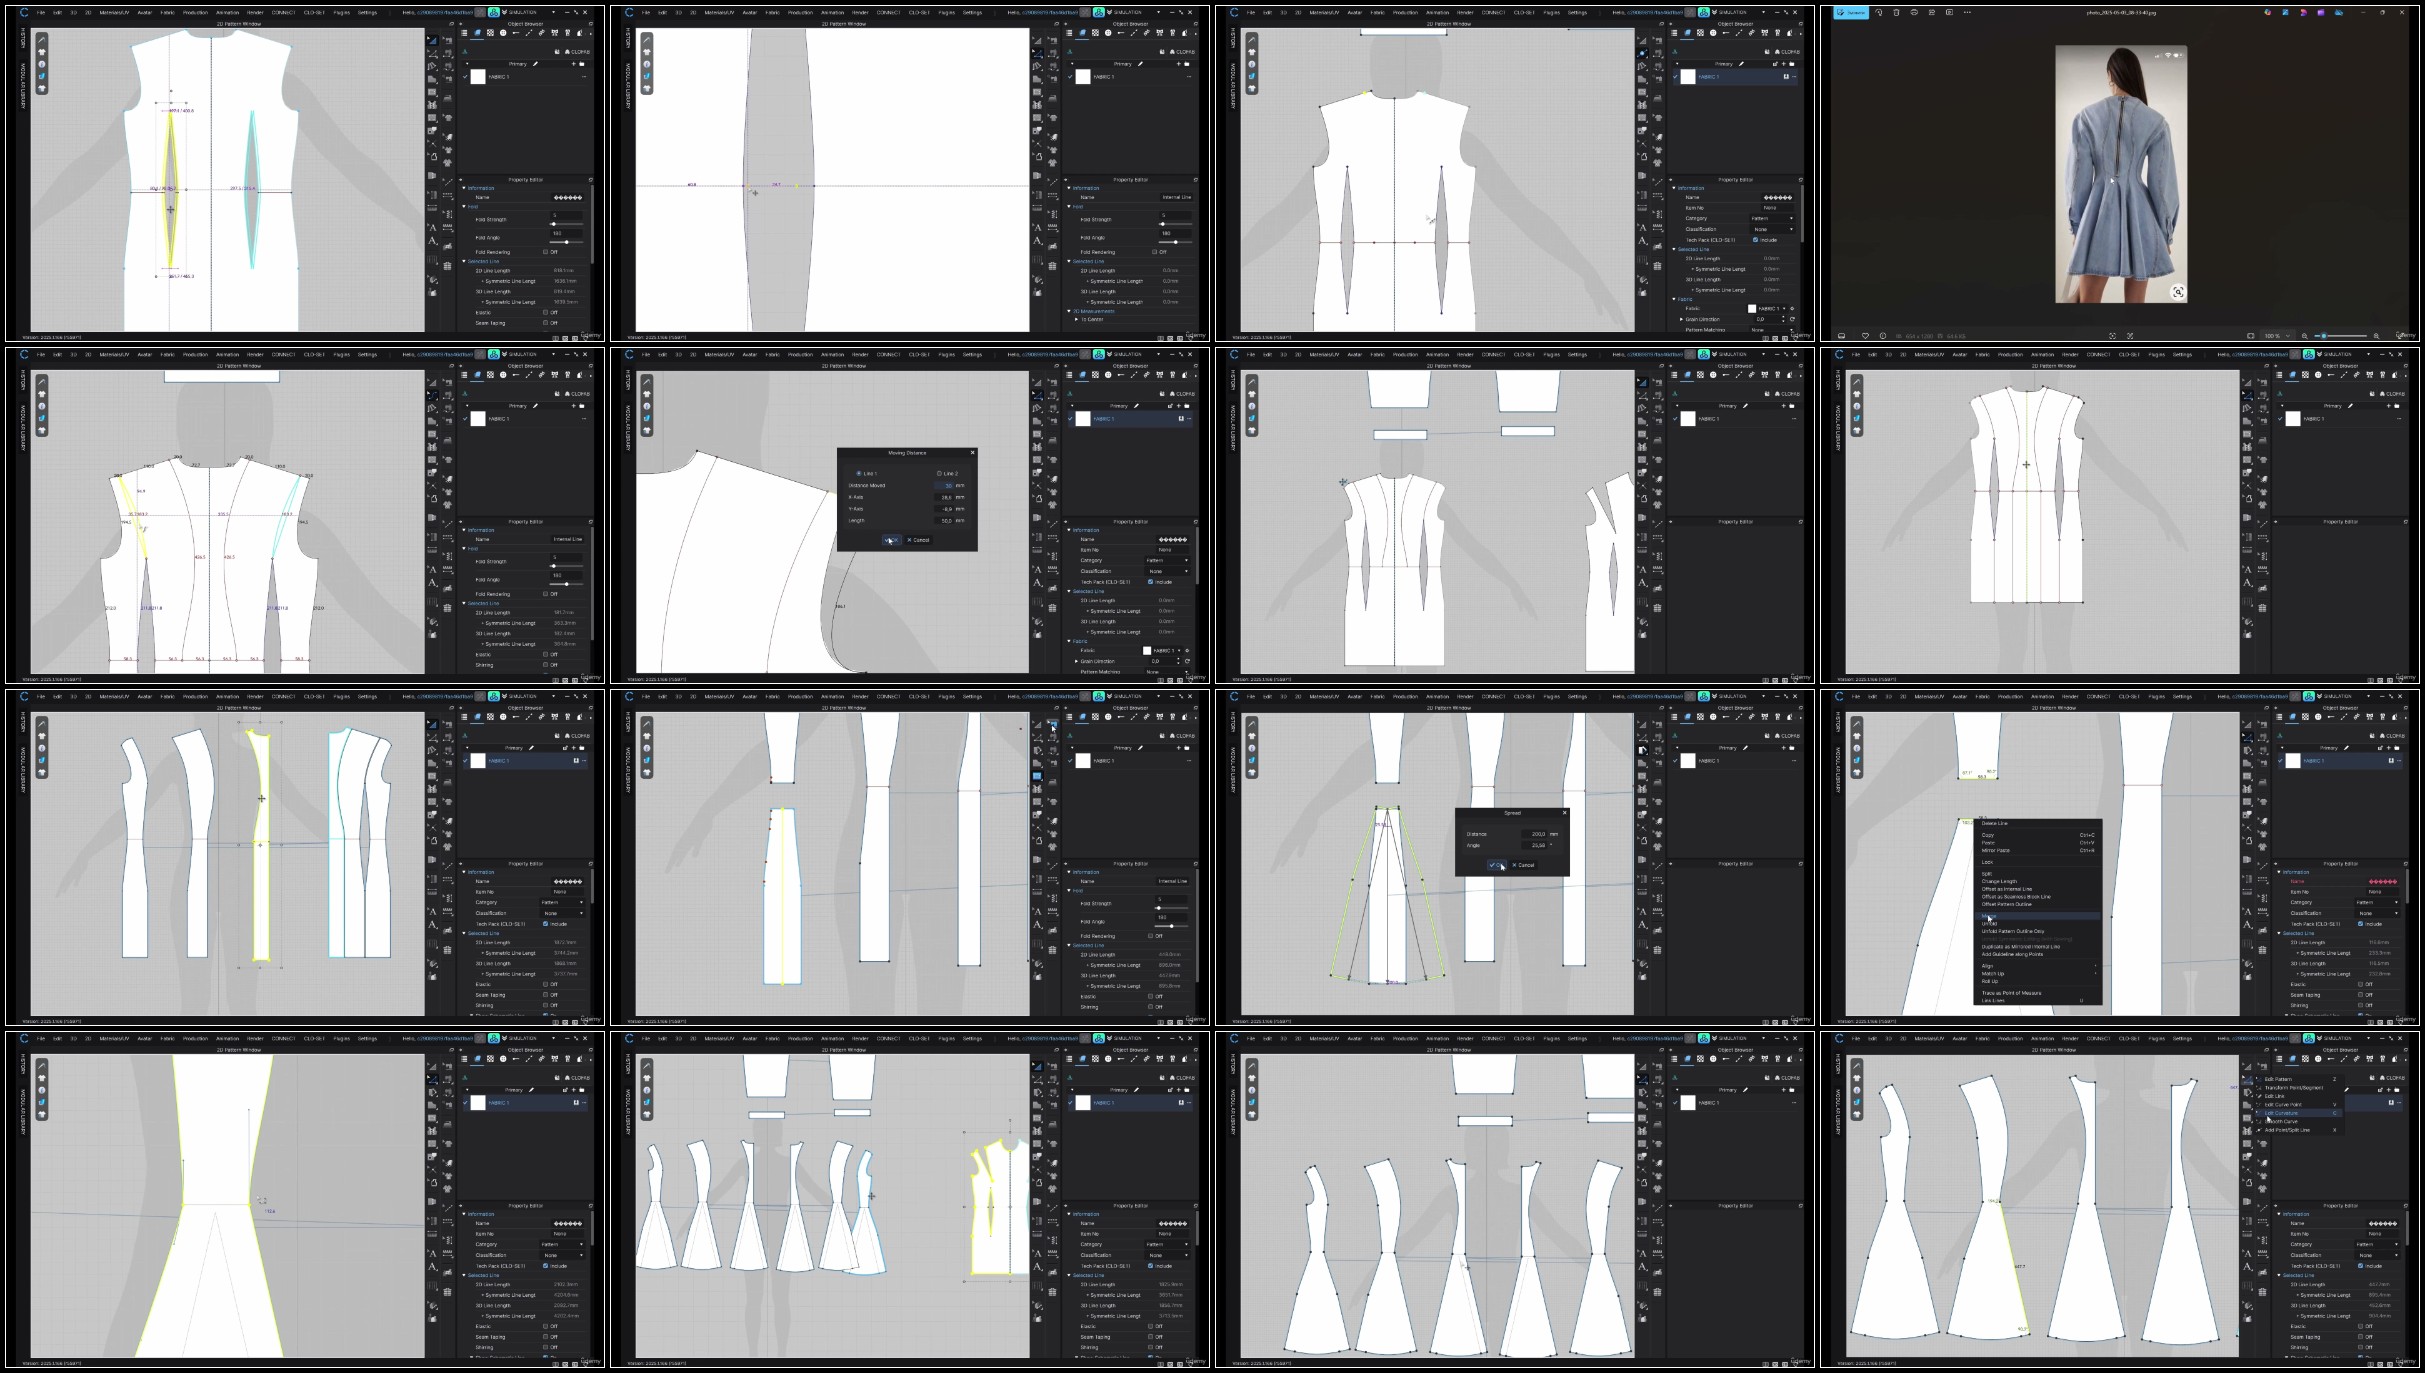Expand the Align submenu in the context menu
2425x1373 pixels.
click(x=2039, y=966)
